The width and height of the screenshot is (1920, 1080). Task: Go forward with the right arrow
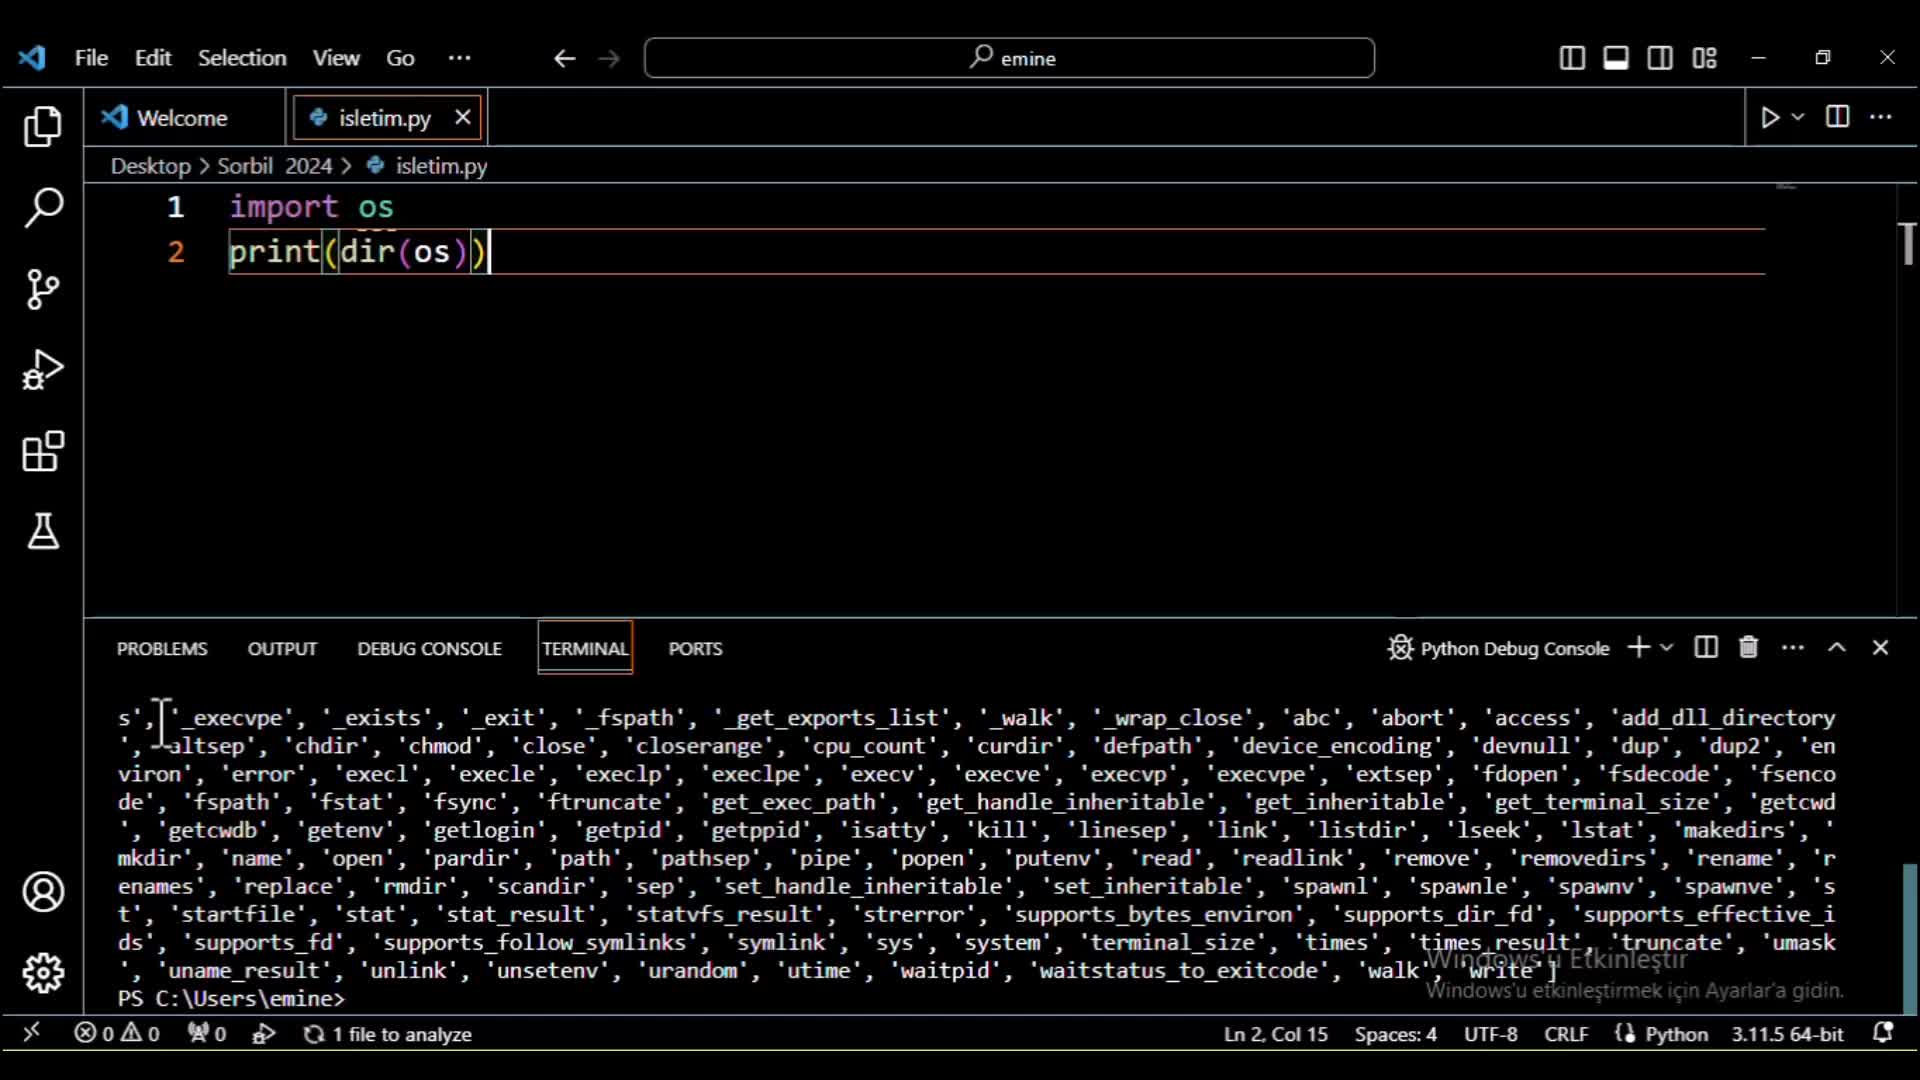(x=609, y=58)
